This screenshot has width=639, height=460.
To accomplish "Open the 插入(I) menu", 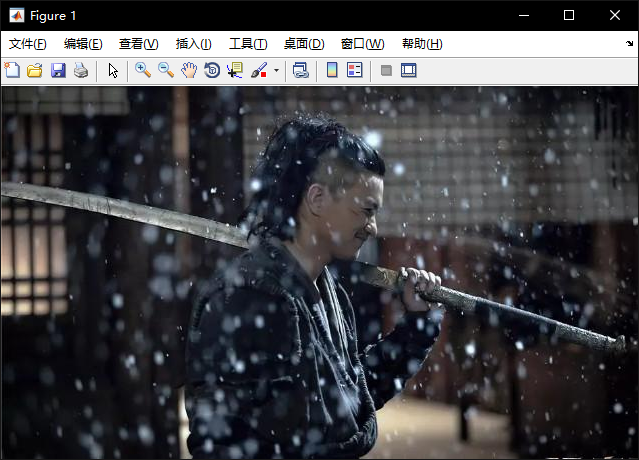I will click(x=193, y=44).
